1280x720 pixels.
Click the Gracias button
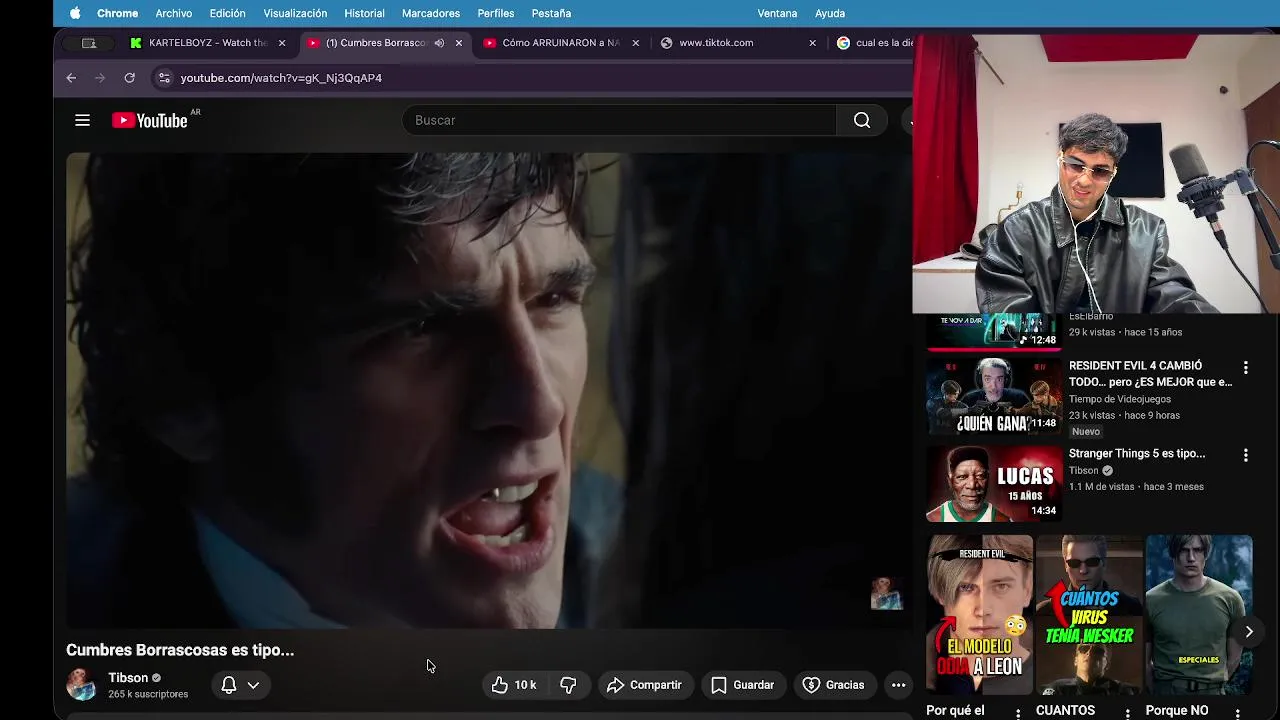(x=833, y=685)
